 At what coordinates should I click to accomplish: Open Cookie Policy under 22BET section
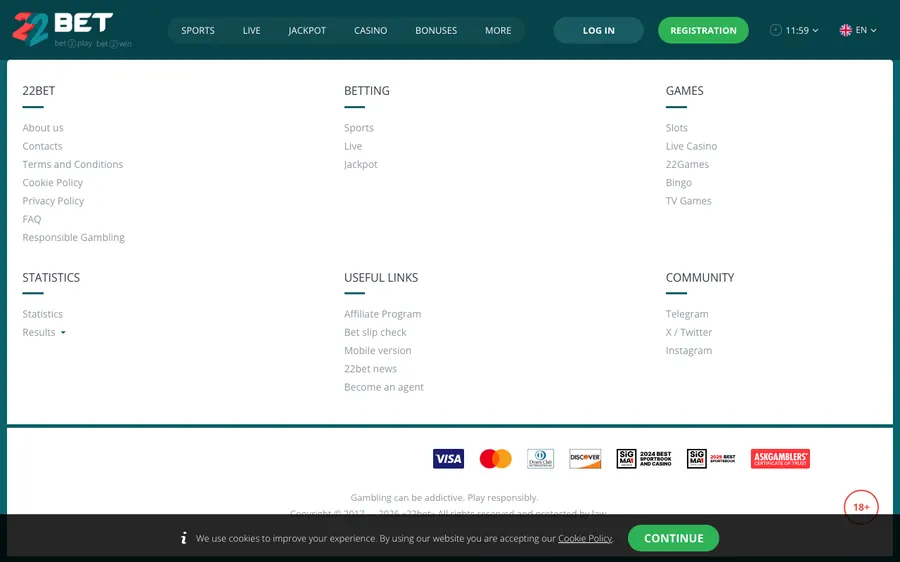tap(53, 183)
